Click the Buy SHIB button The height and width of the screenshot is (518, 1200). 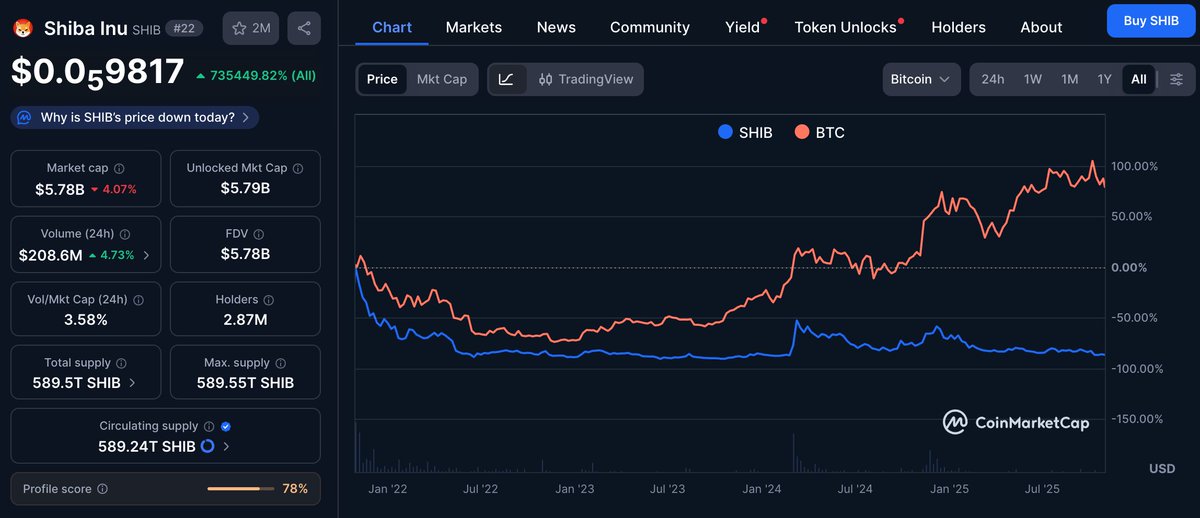1151,21
